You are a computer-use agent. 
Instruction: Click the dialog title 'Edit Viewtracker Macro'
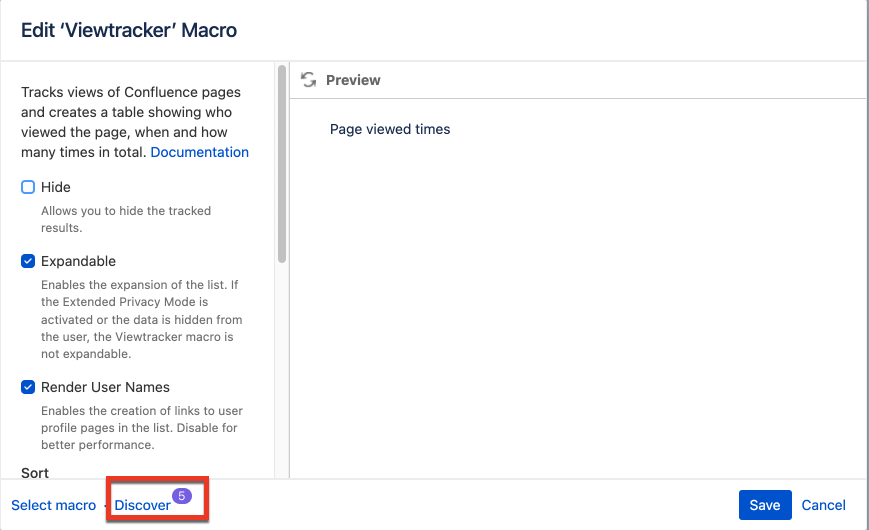click(129, 30)
